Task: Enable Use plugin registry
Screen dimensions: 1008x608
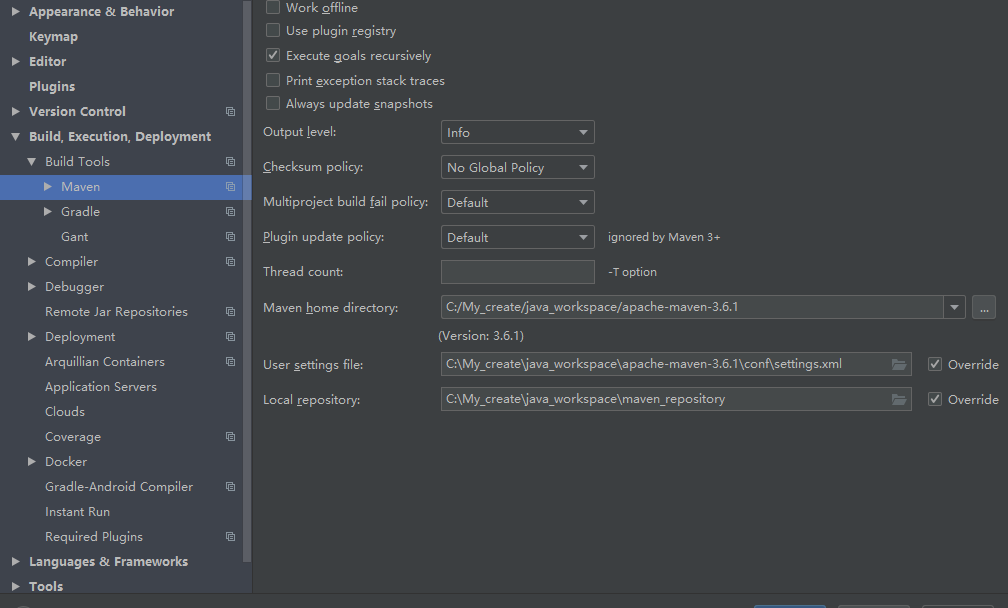Action: pos(273,30)
